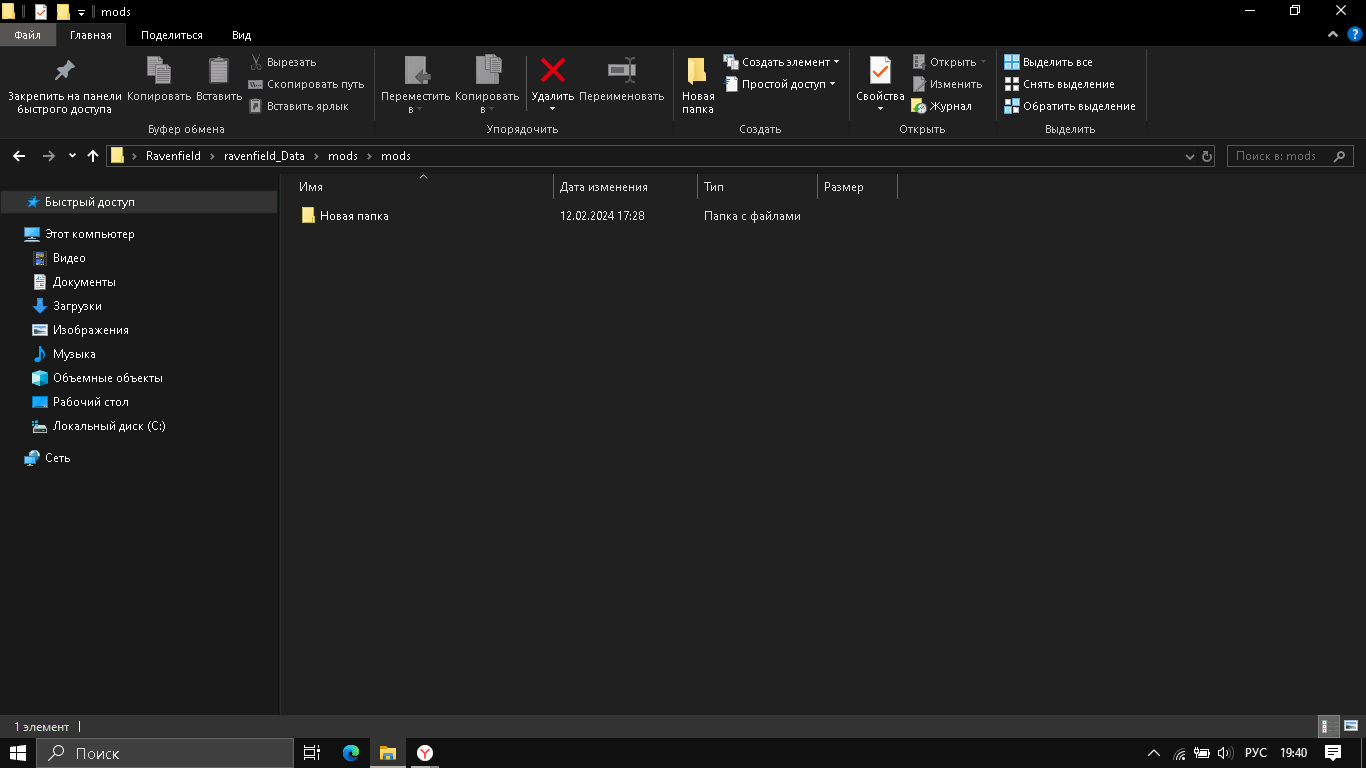Open Task View on taskbar
1366x768 pixels.
click(312, 753)
